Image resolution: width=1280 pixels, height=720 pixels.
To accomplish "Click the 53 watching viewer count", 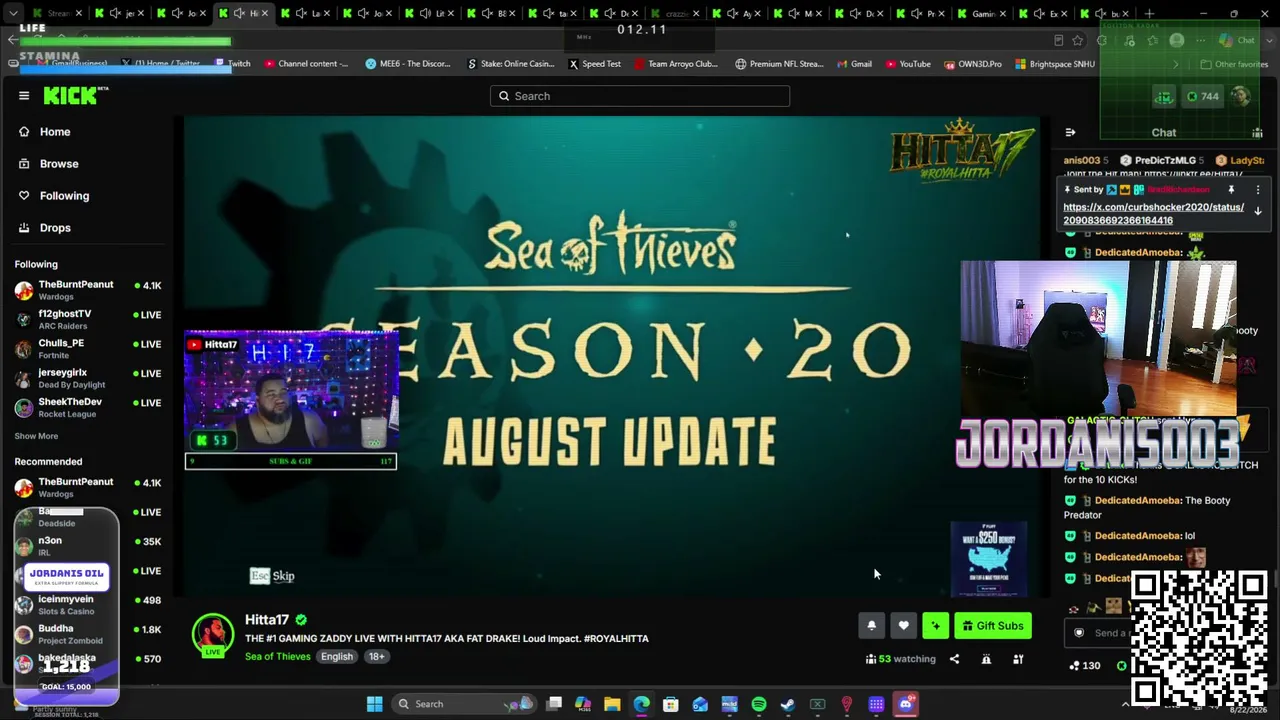I will [901, 659].
